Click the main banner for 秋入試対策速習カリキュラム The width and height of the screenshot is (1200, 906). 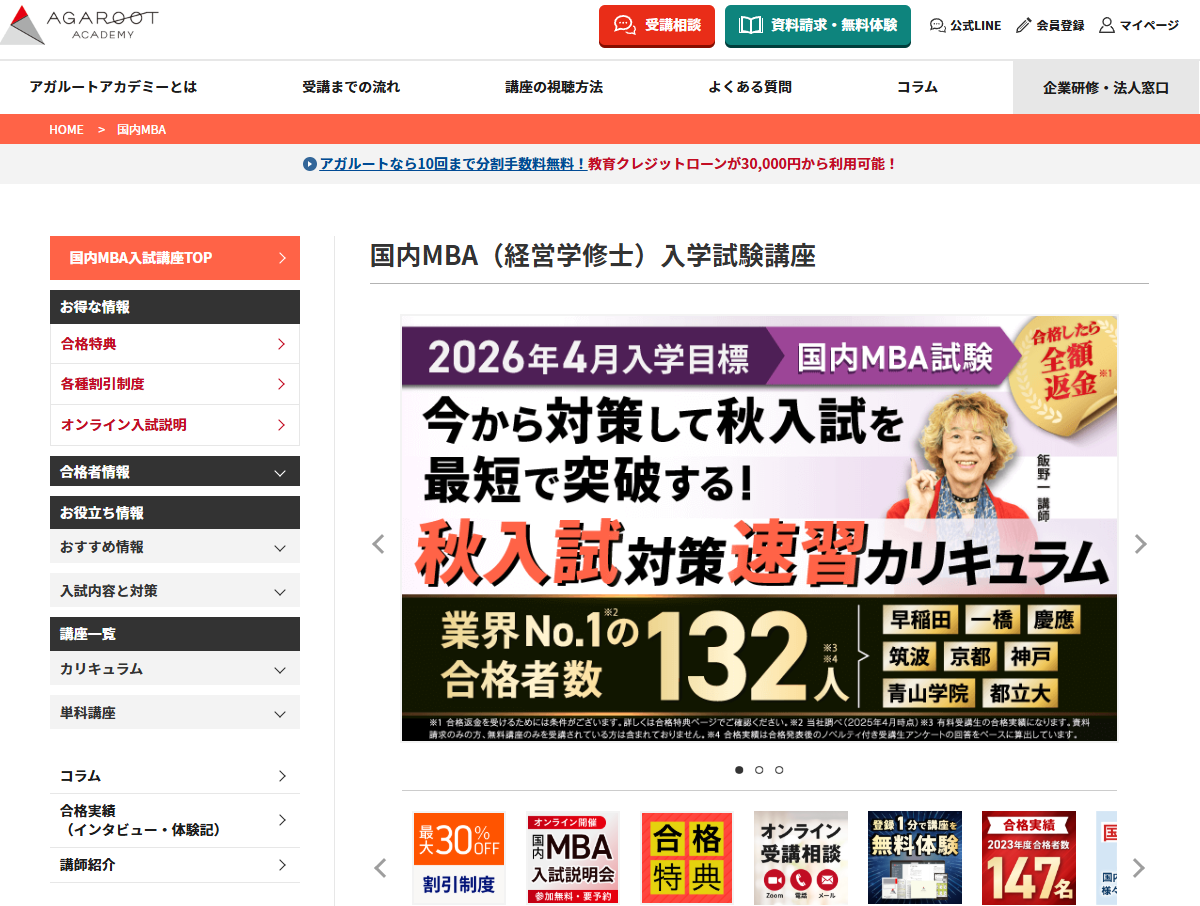759,528
